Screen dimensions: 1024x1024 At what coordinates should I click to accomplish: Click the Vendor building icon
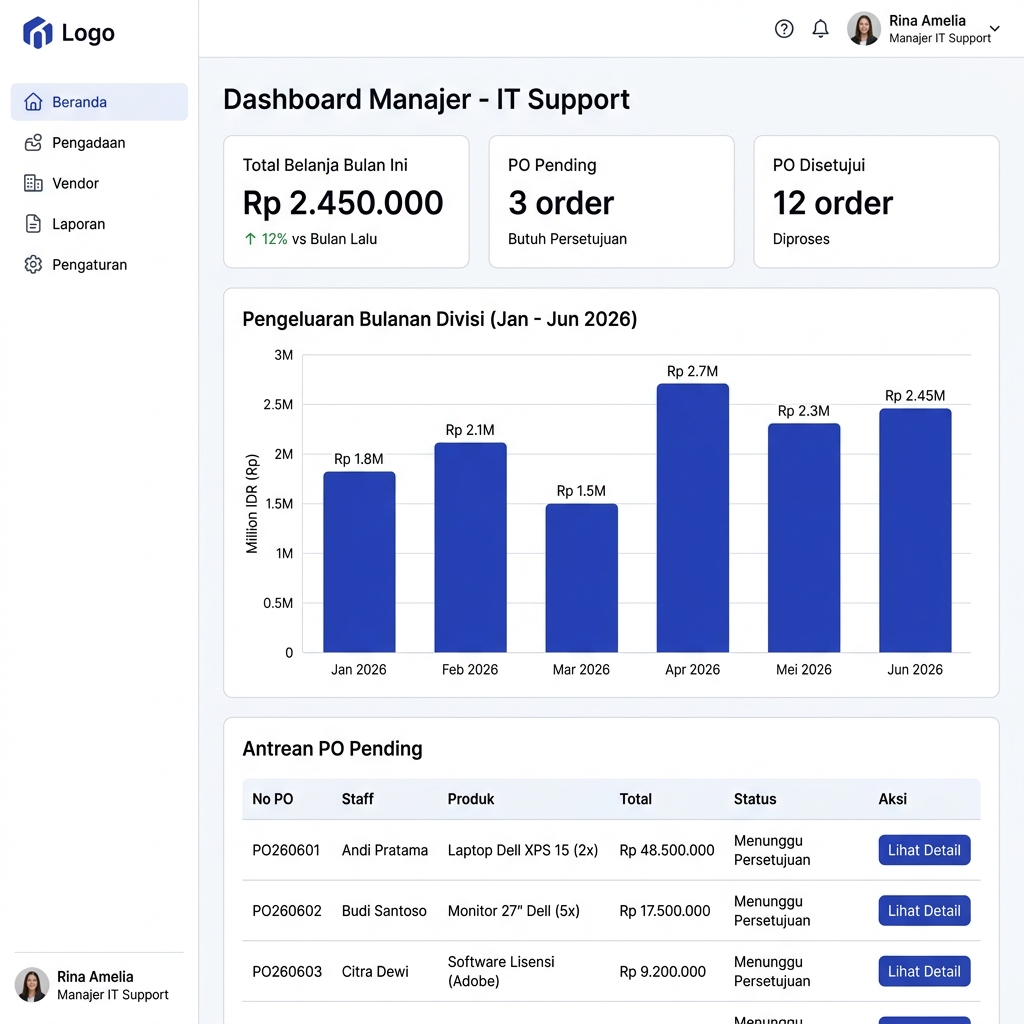33,183
